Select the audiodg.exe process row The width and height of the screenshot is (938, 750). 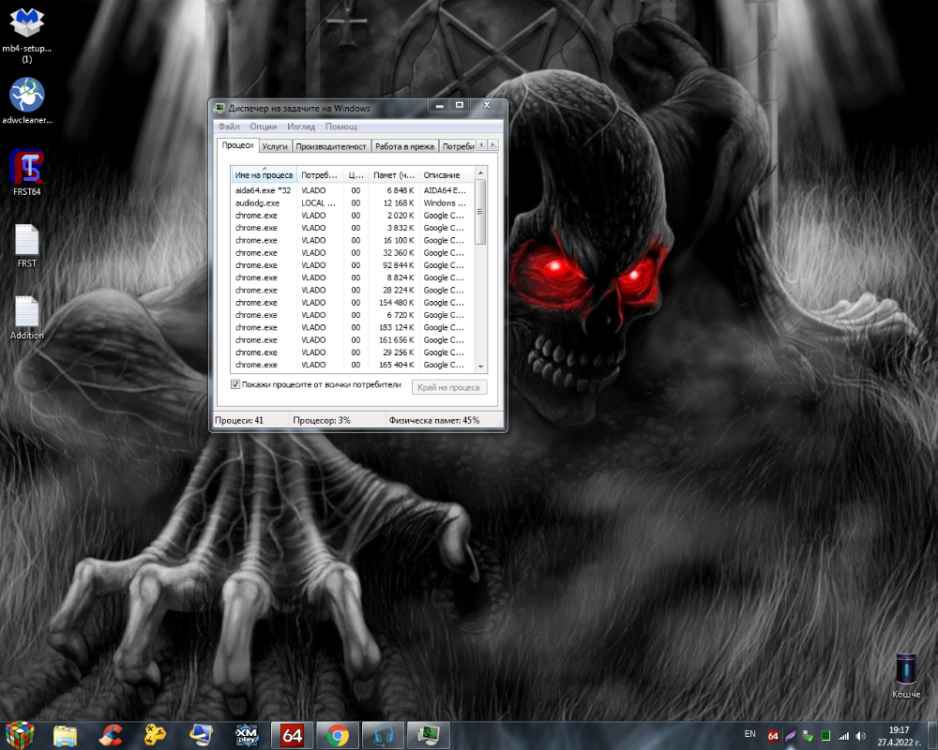(x=353, y=203)
